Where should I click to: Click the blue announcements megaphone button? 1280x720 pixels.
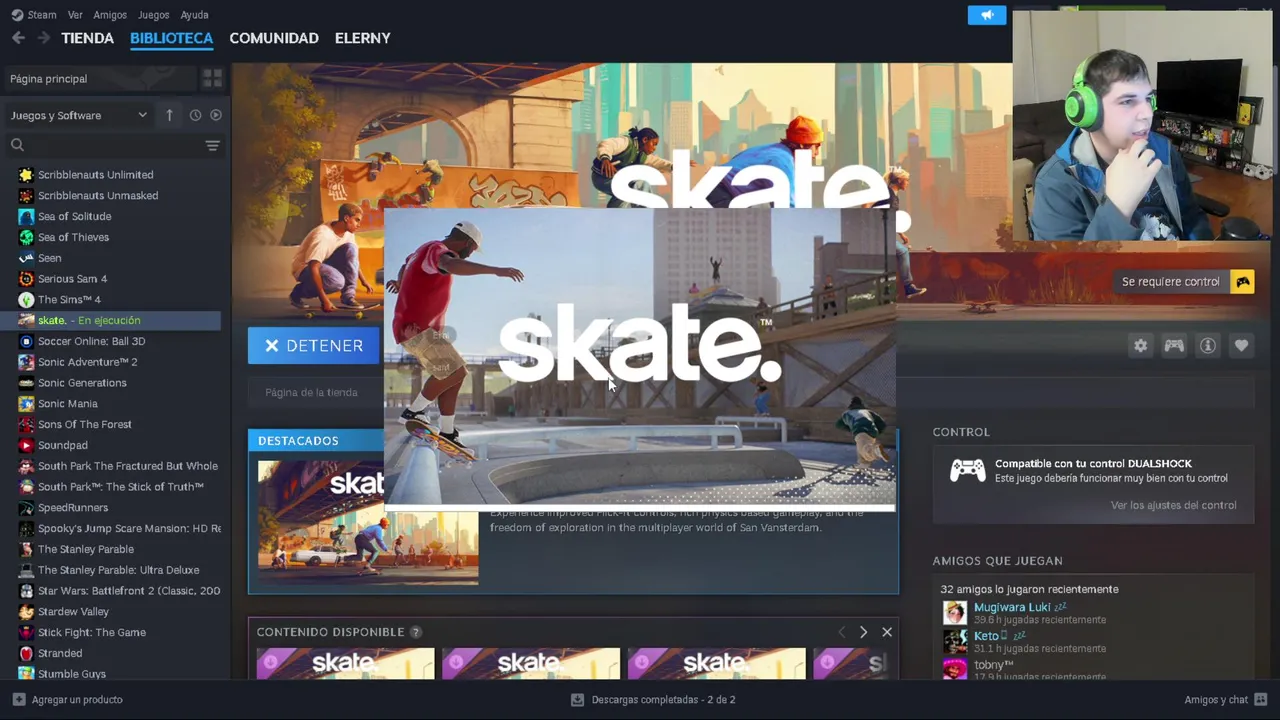coord(987,15)
